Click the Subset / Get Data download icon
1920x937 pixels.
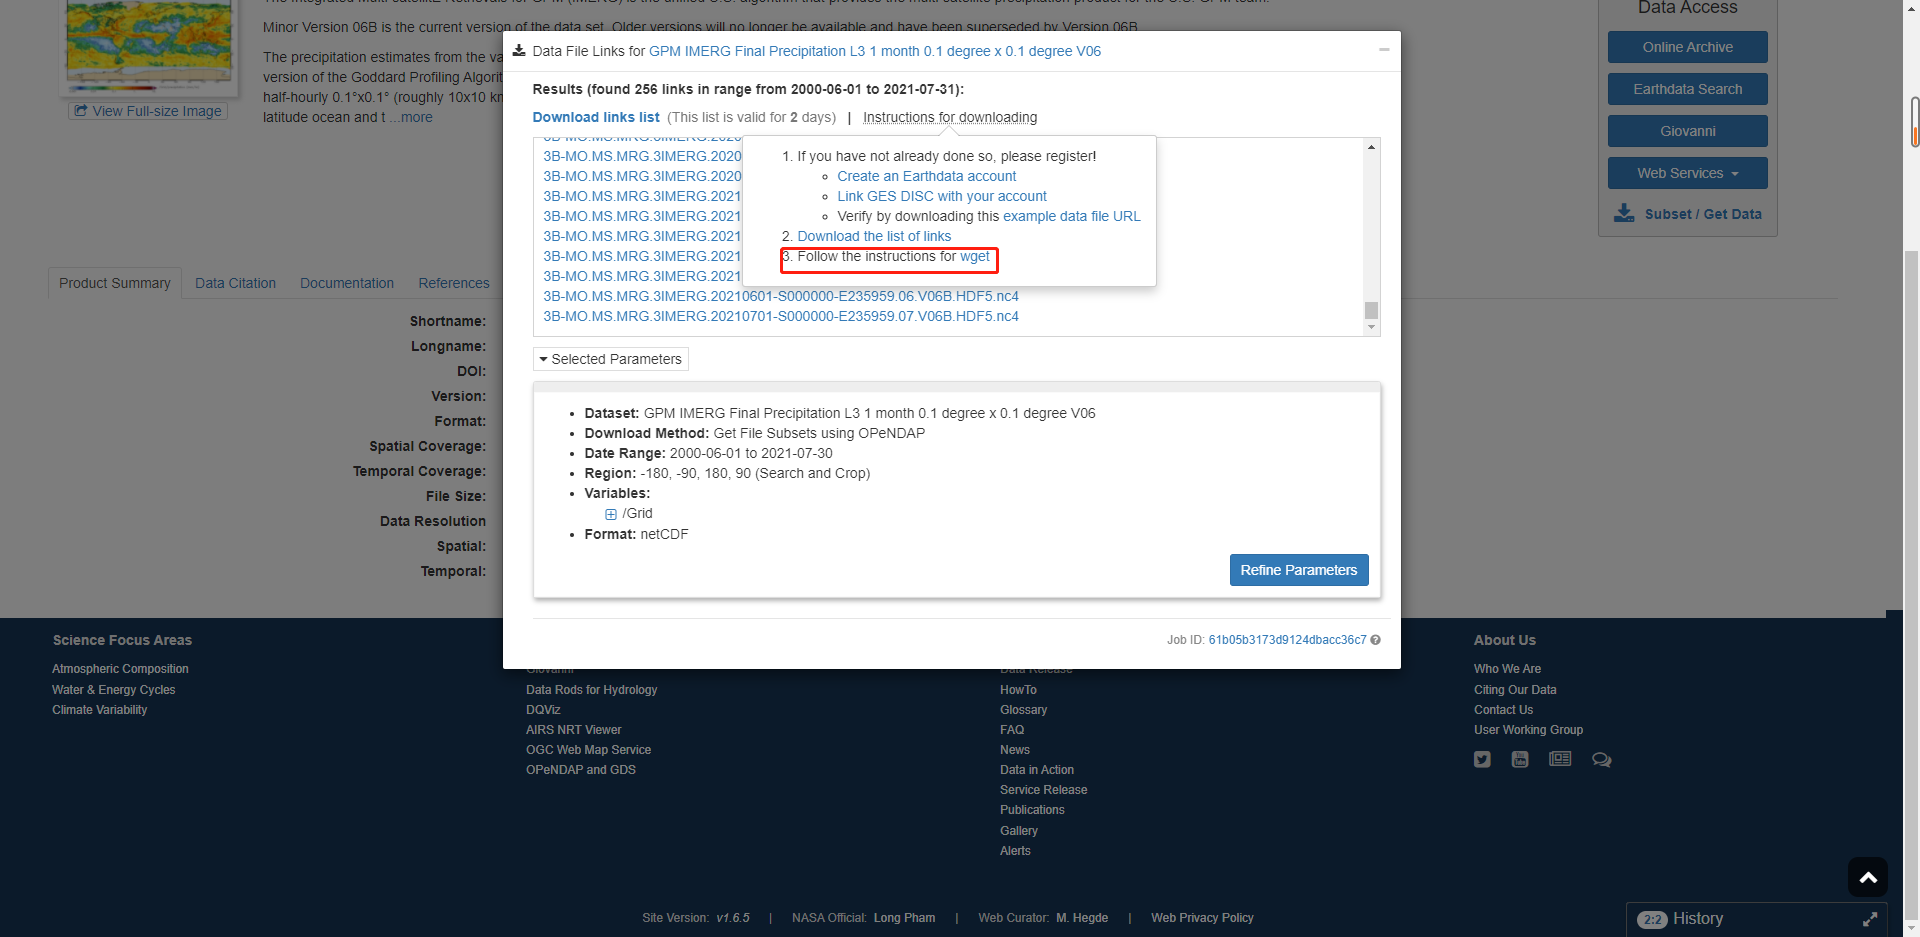point(1625,213)
